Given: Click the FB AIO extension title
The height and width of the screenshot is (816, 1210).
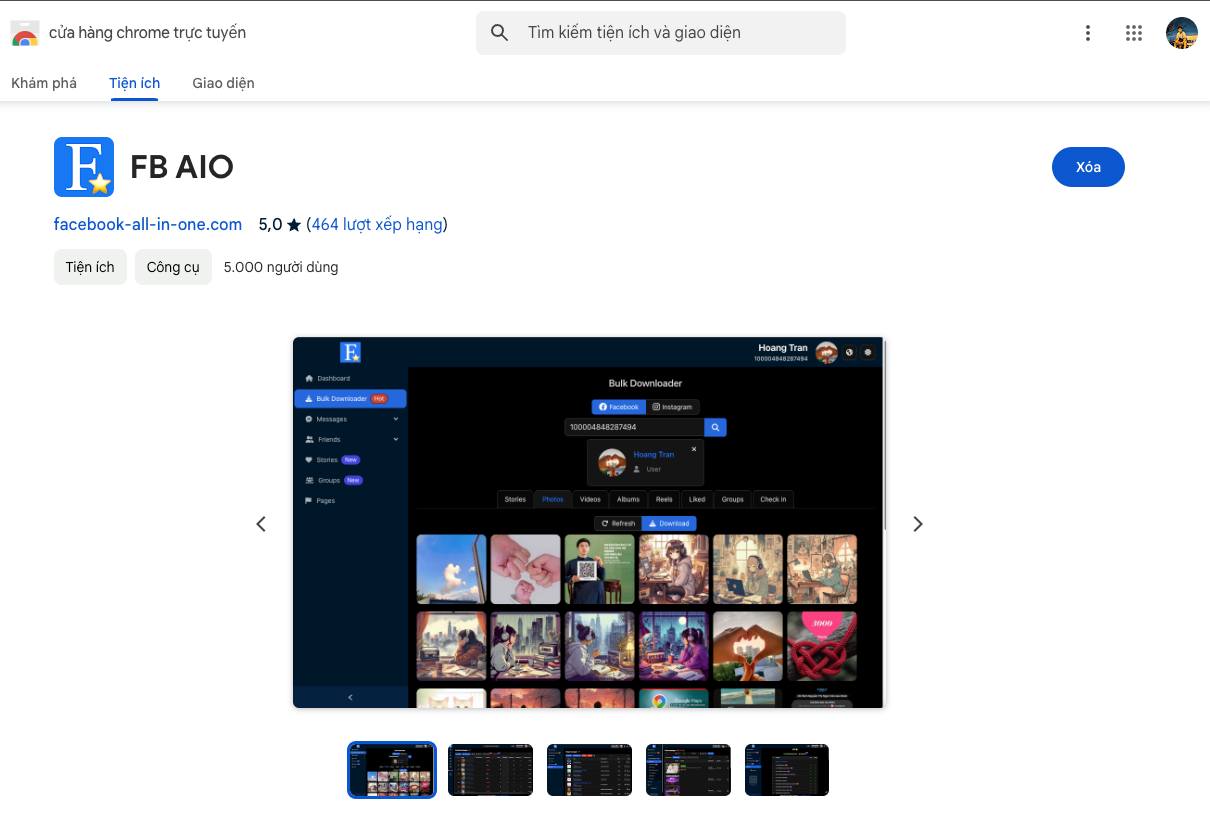Looking at the screenshot, I should click(182, 167).
